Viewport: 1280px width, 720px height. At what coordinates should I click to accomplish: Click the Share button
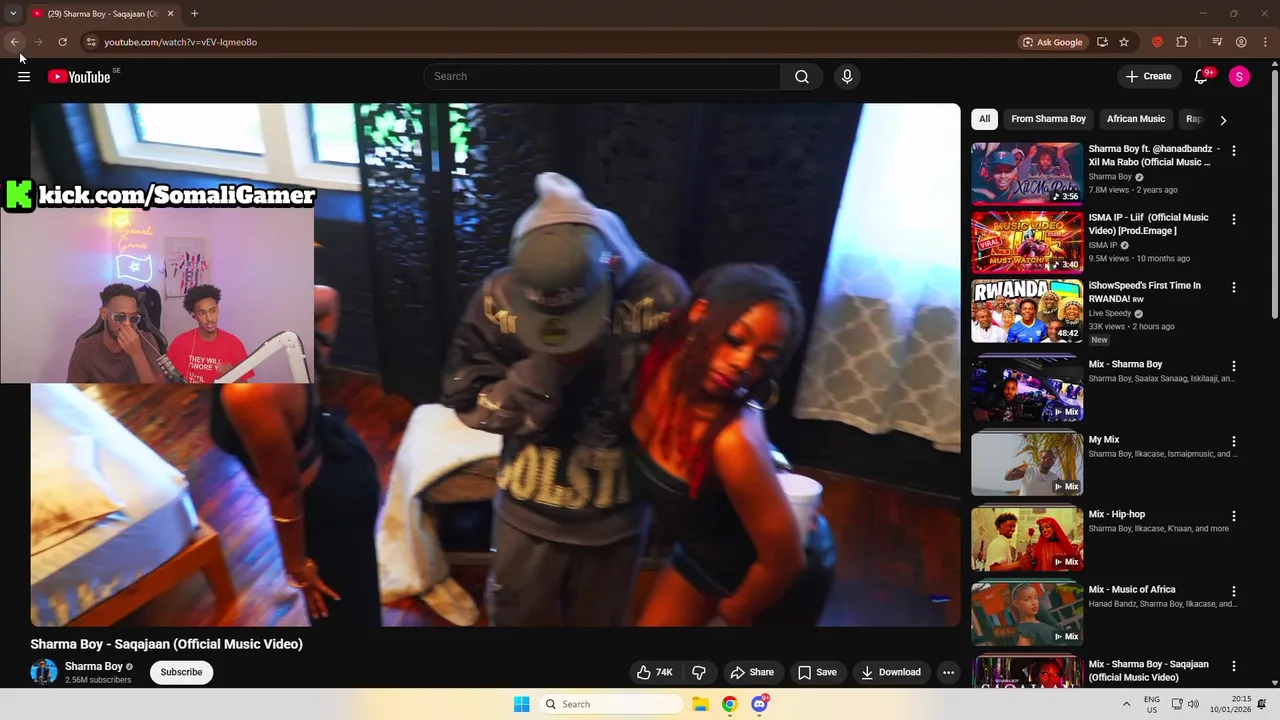point(752,672)
